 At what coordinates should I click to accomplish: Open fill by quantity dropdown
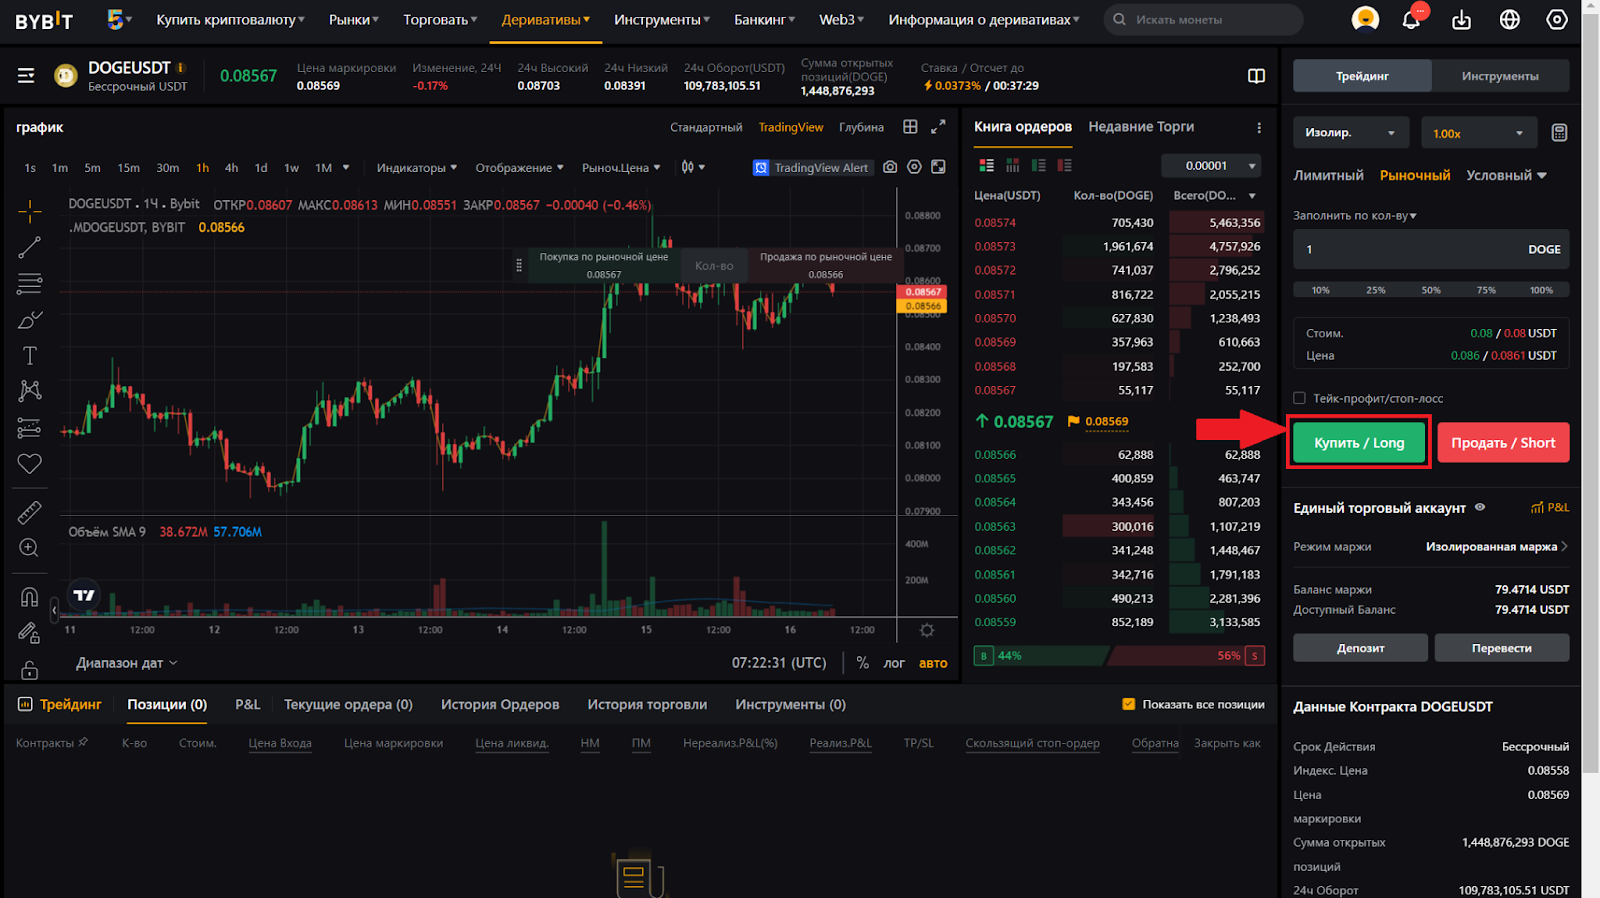coord(1355,215)
